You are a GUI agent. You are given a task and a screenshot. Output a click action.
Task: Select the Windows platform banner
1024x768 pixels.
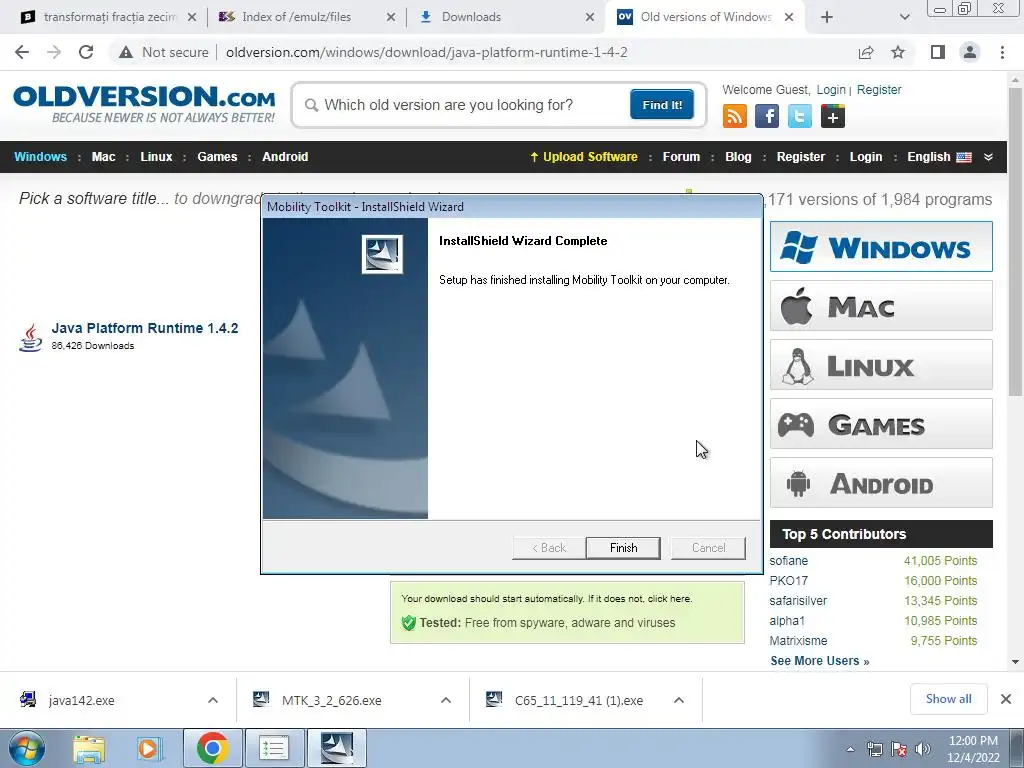coord(881,247)
